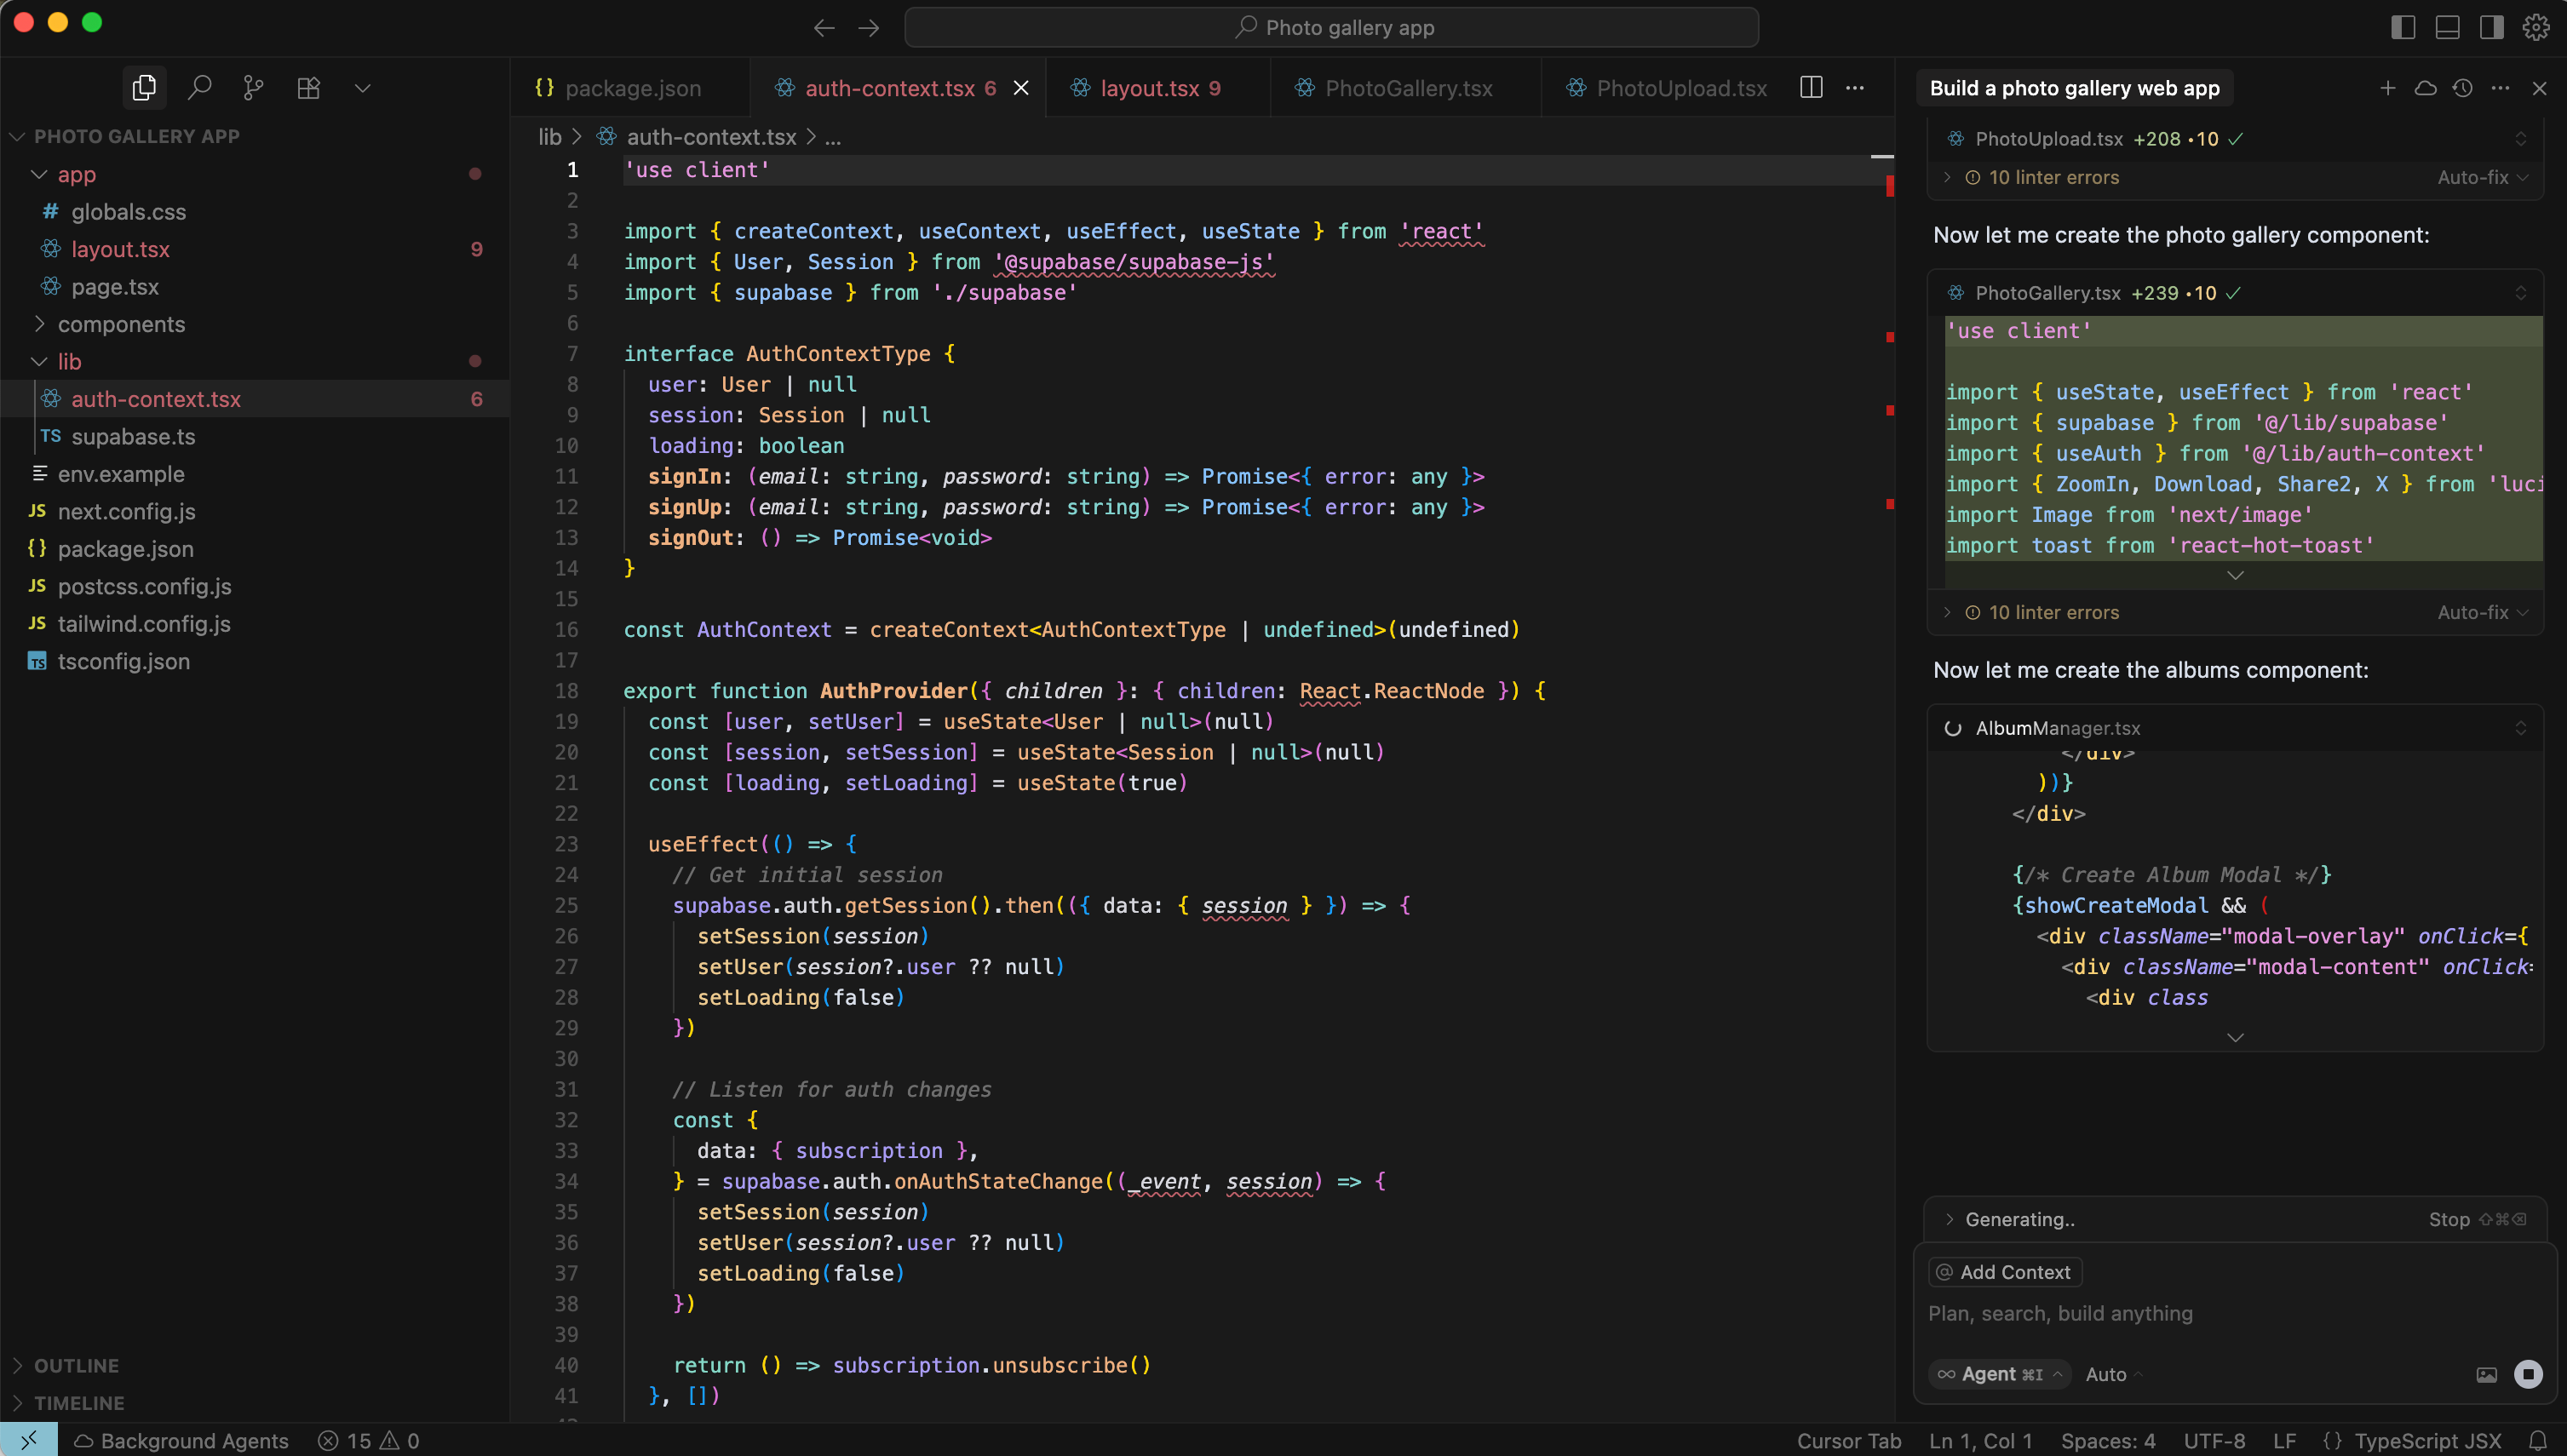Open the Search view icon
Viewport: 2567px width, 1456px height.
coord(199,88)
